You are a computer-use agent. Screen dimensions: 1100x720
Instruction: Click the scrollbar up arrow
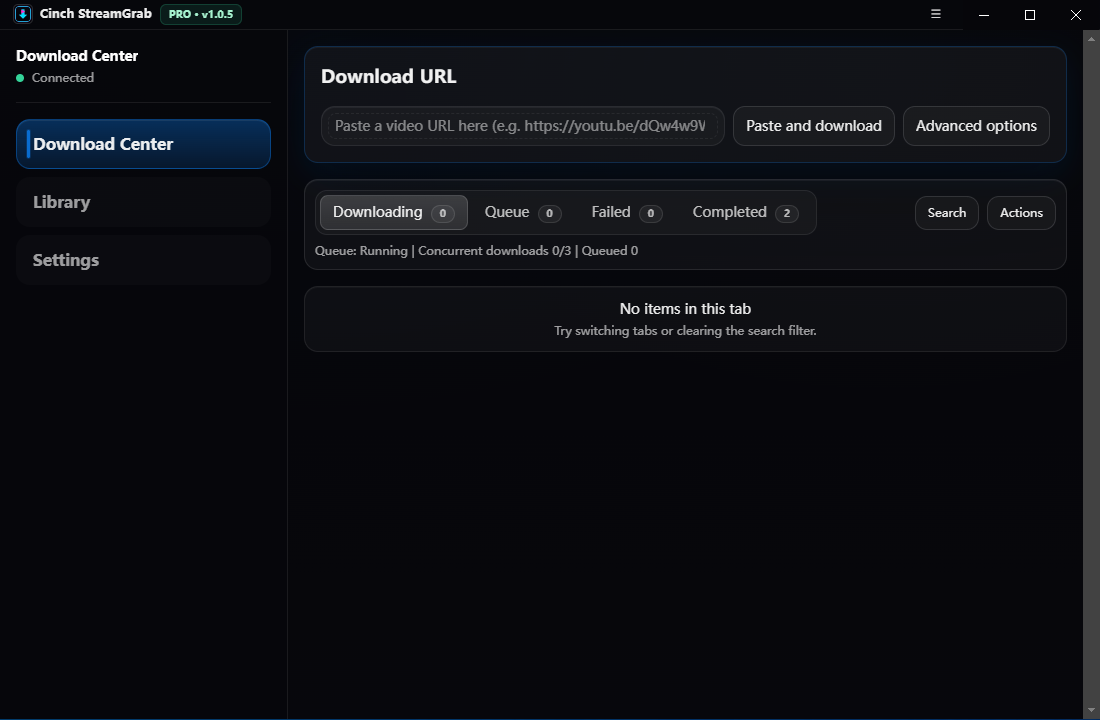tap(1091, 37)
